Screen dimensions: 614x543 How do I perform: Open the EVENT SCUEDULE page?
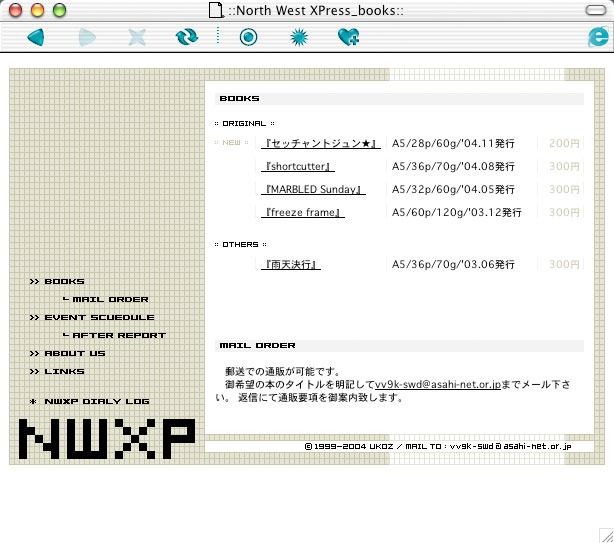[x=99, y=318]
